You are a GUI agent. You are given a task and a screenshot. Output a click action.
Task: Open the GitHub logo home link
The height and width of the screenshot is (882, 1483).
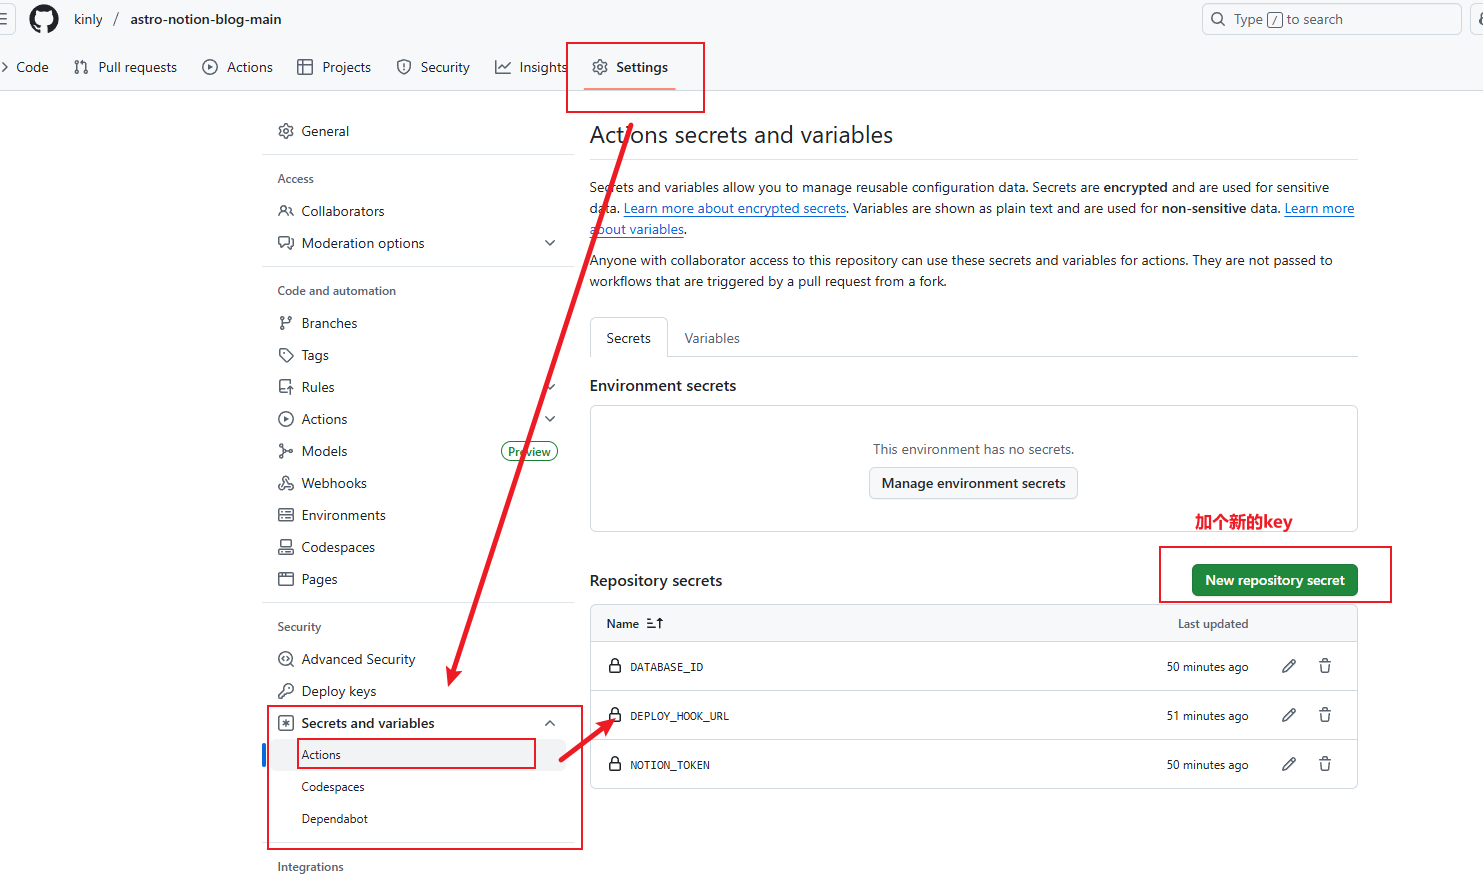coord(44,19)
